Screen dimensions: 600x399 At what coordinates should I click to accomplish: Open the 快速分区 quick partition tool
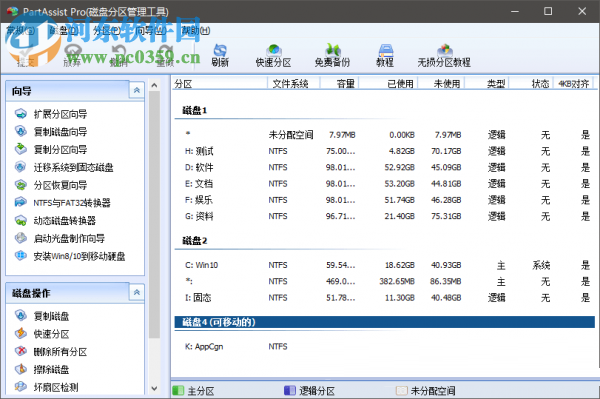click(273, 55)
